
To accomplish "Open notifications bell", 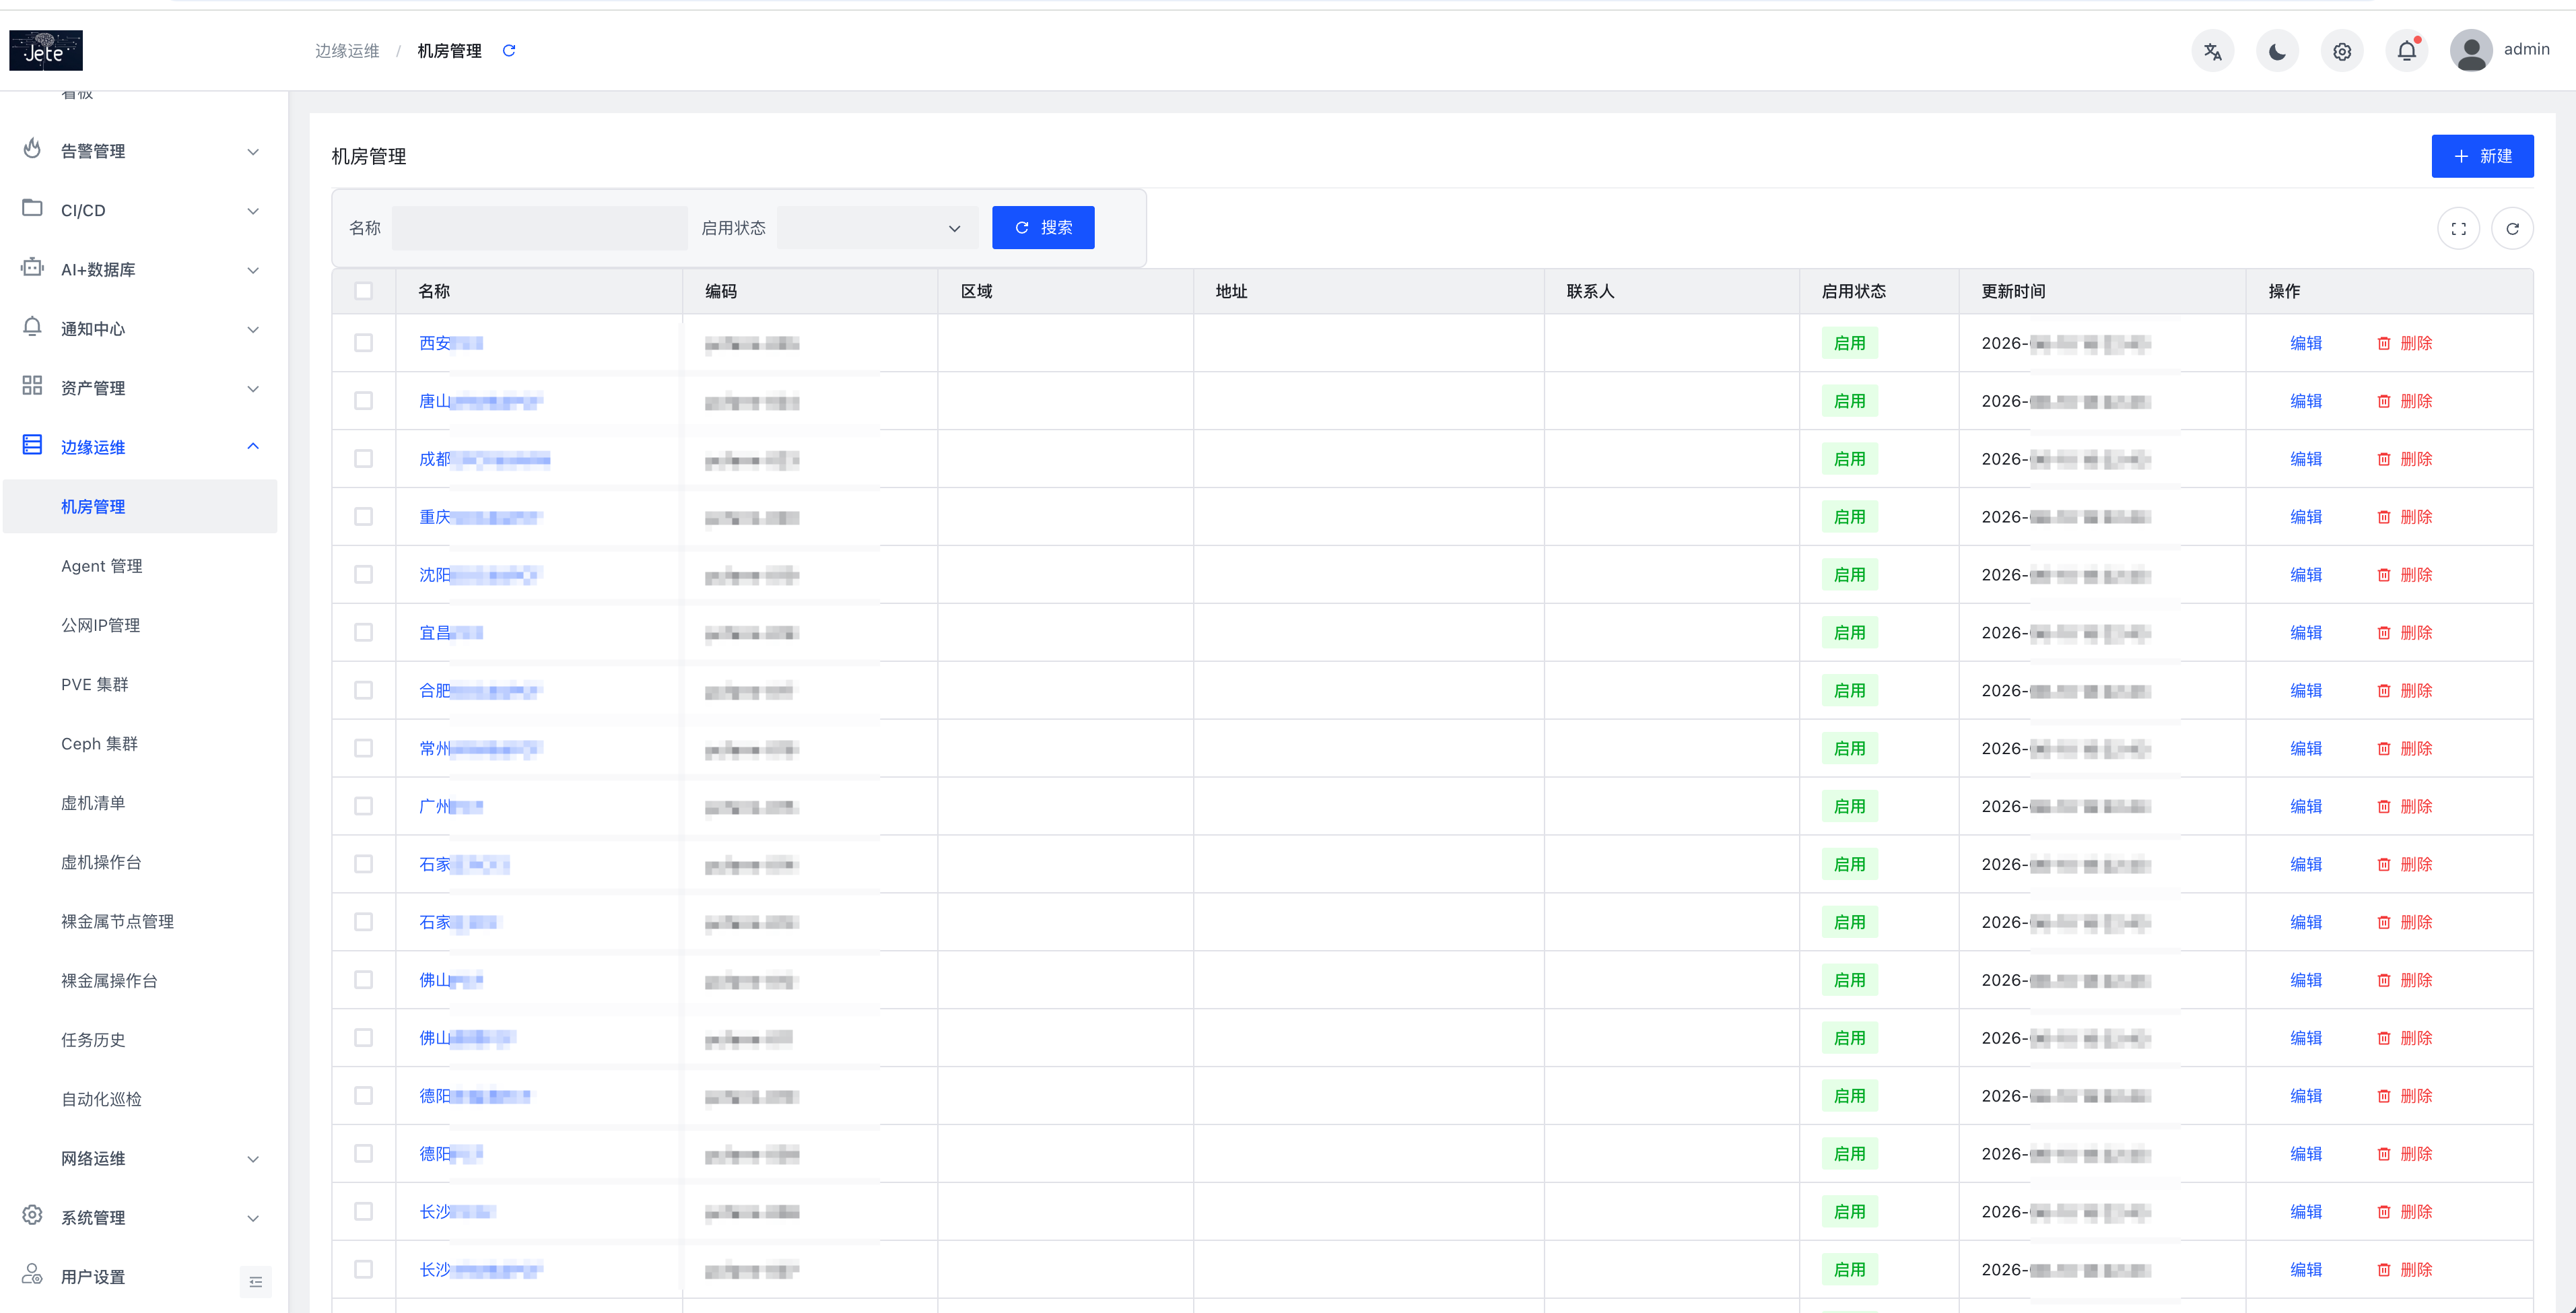I will pyautogui.click(x=2407, y=51).
